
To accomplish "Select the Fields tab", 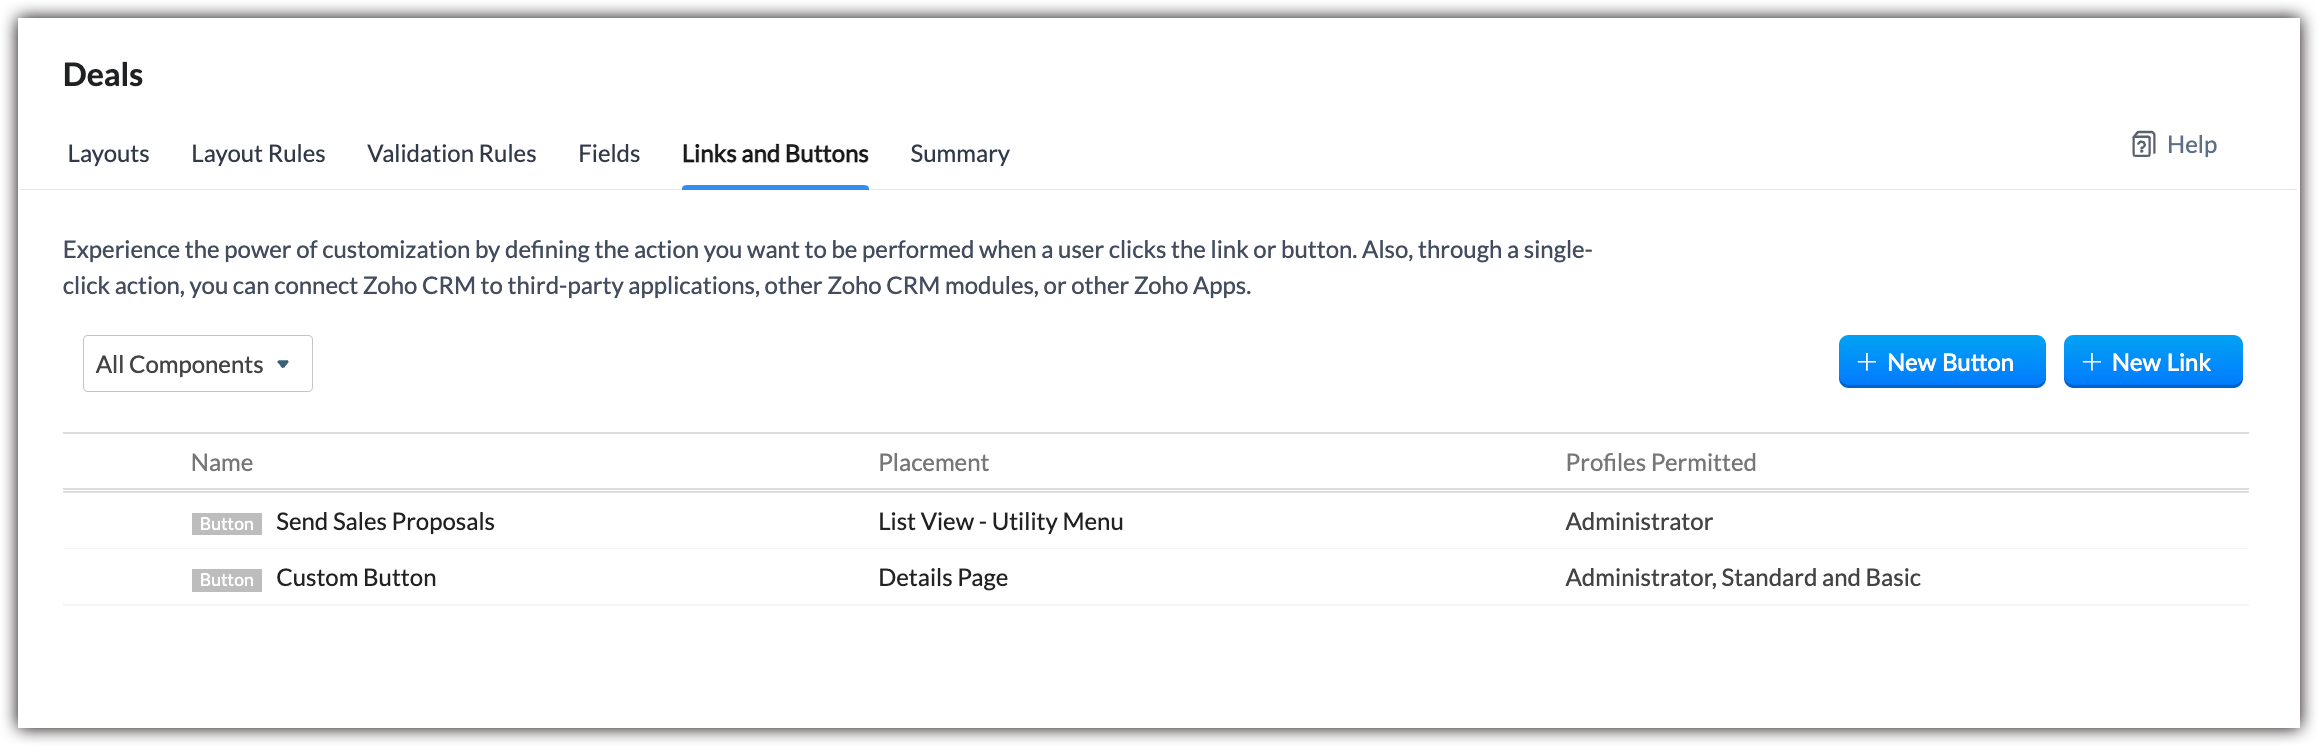I will [609, 154].
